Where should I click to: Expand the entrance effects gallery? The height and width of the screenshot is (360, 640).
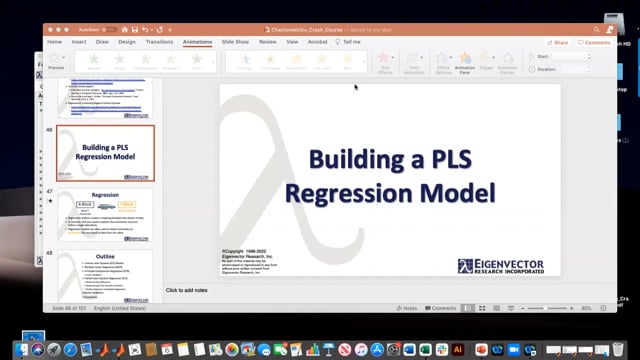click(213, 62)
